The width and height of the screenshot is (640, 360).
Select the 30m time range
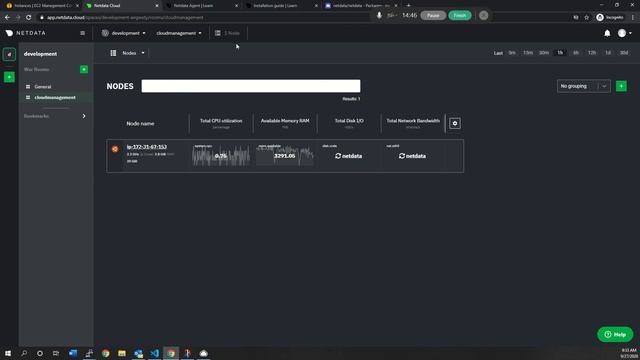pyautogui.click(x=544, y=53)
